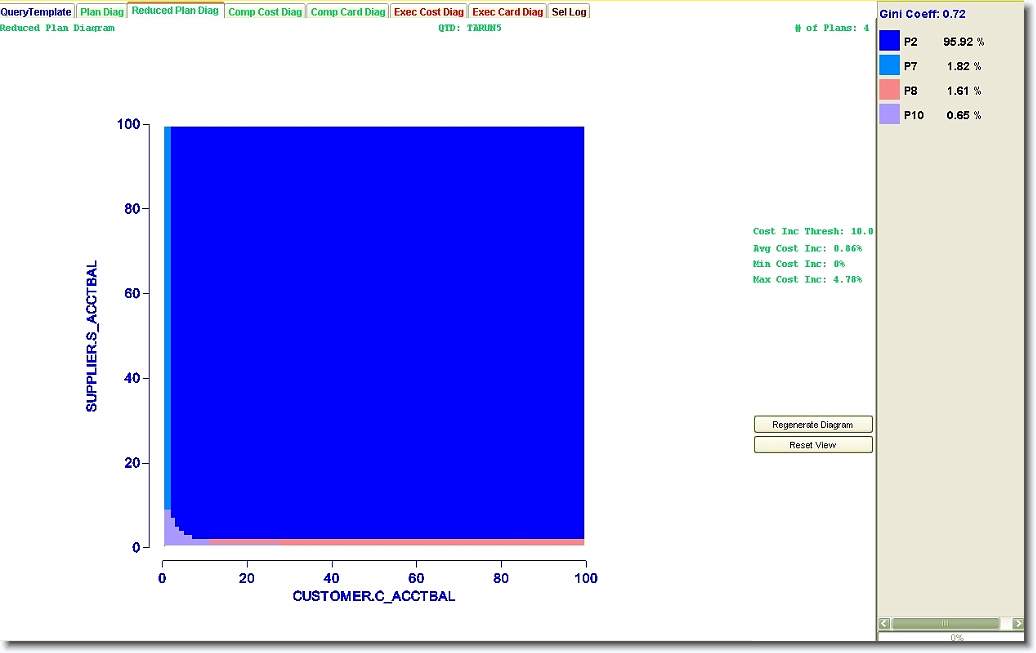This screenshot has height=653, width=1036.
Task: Open the Comp Cost Diag tab
Action: pos(264,12)
